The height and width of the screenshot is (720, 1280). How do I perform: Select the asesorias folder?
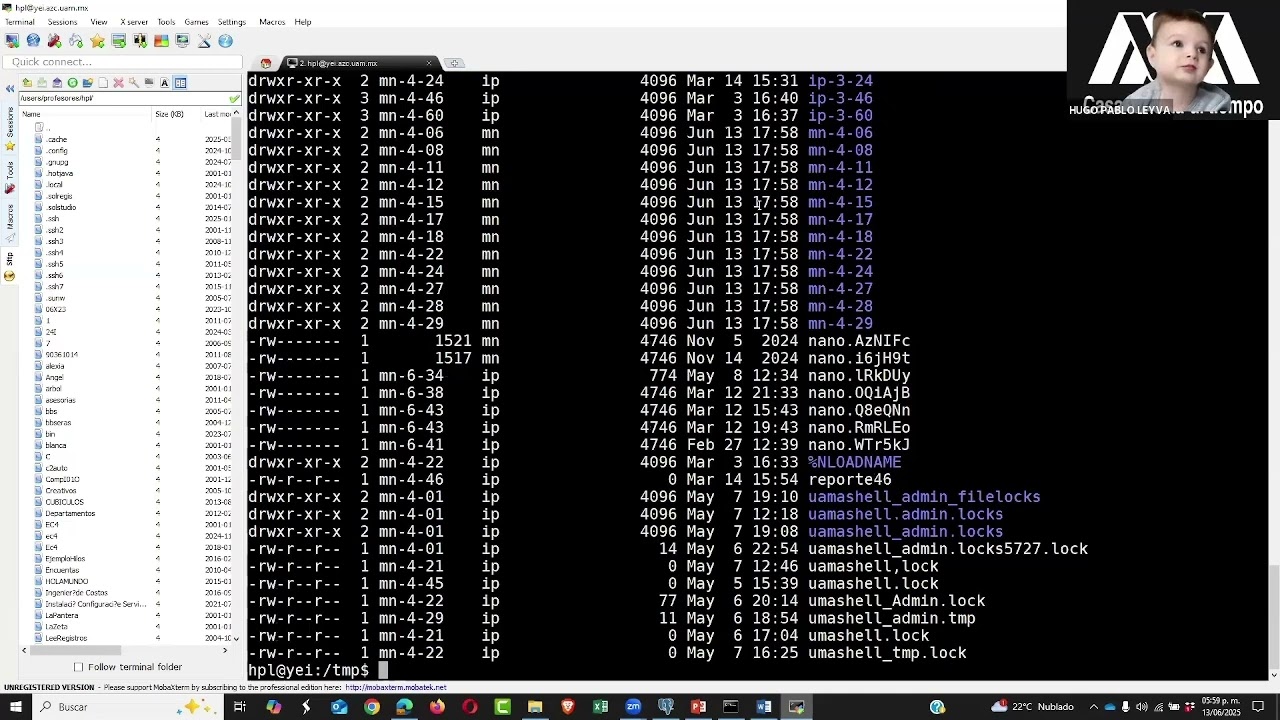(60, 400)
